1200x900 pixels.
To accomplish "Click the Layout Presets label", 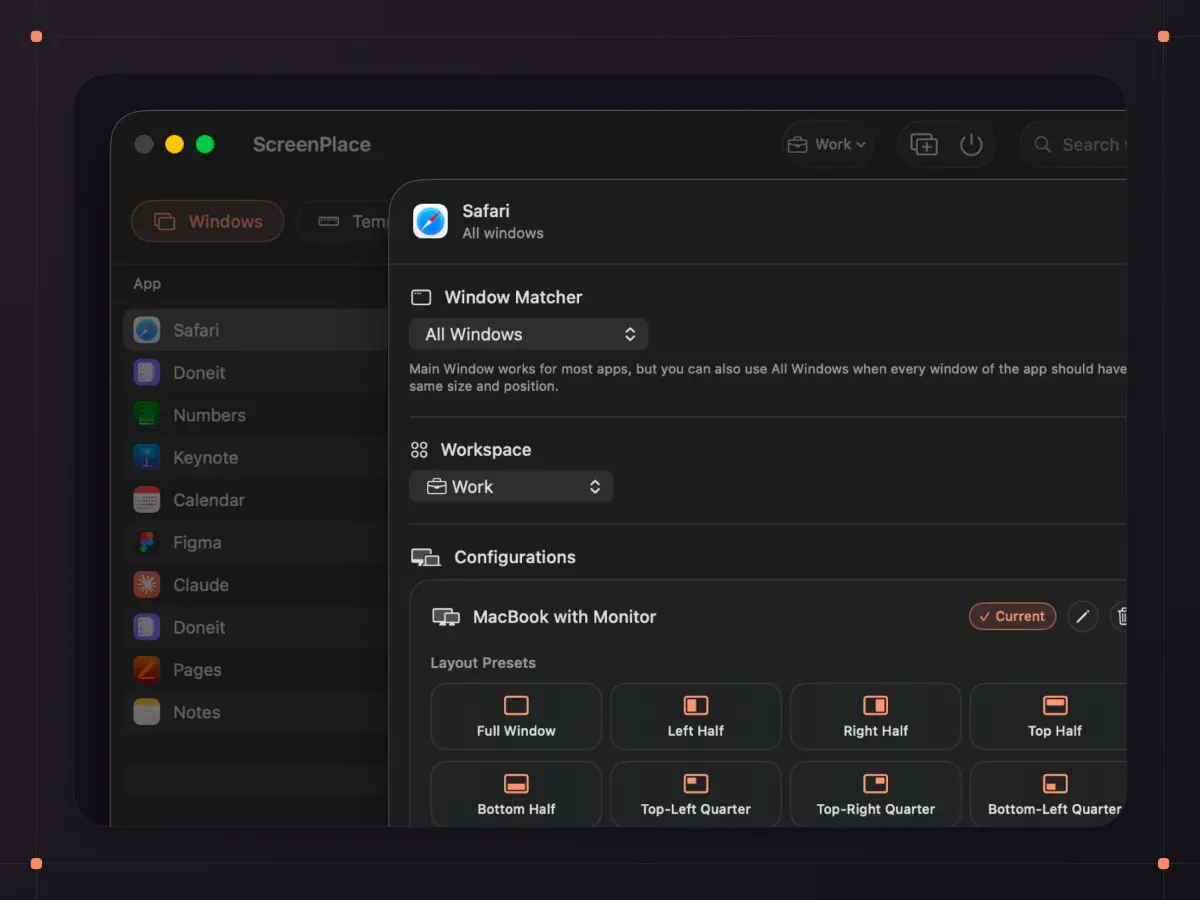I will coord(483,663).
